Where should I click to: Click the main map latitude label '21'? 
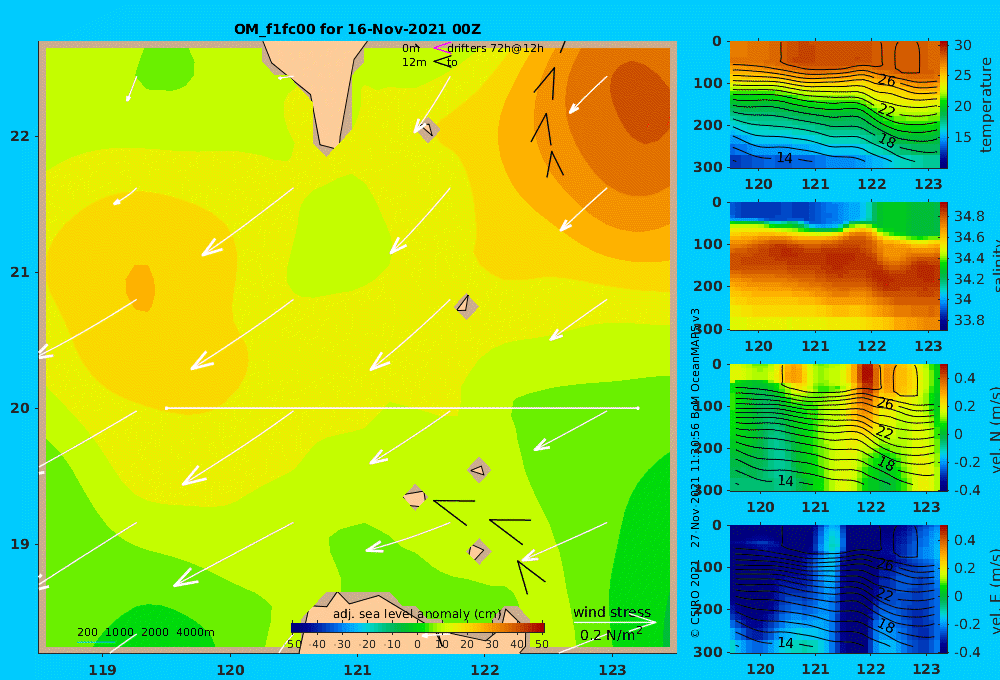pos(20,272)
